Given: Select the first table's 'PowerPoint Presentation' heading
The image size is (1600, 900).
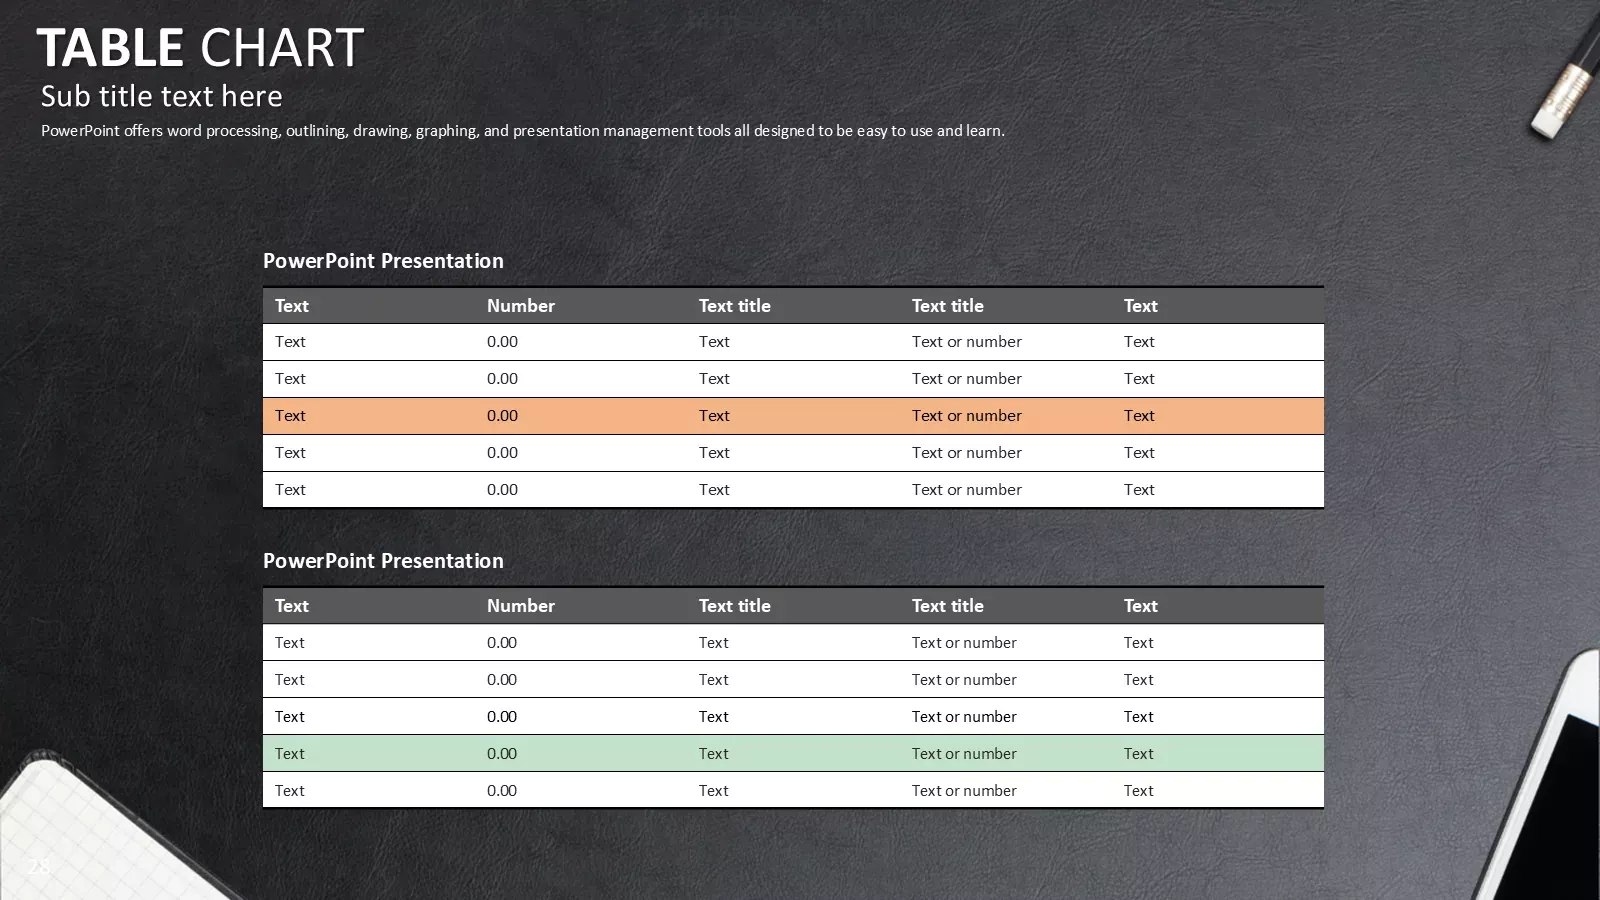Looking at the screenshot, I should [383, 261].
